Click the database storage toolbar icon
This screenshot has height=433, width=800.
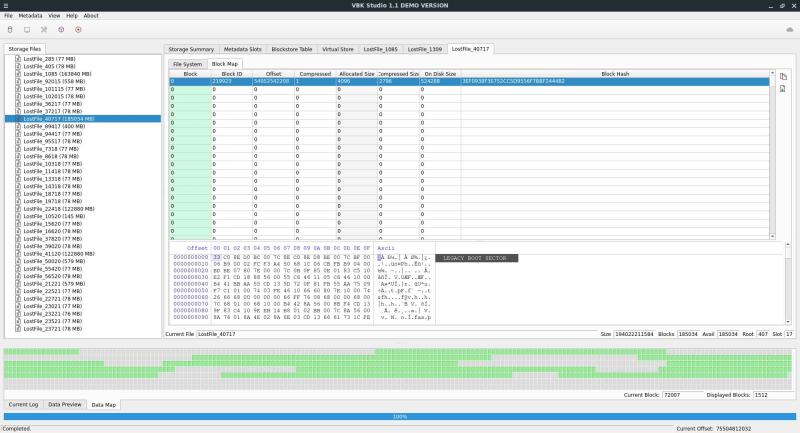coord(10,30)
